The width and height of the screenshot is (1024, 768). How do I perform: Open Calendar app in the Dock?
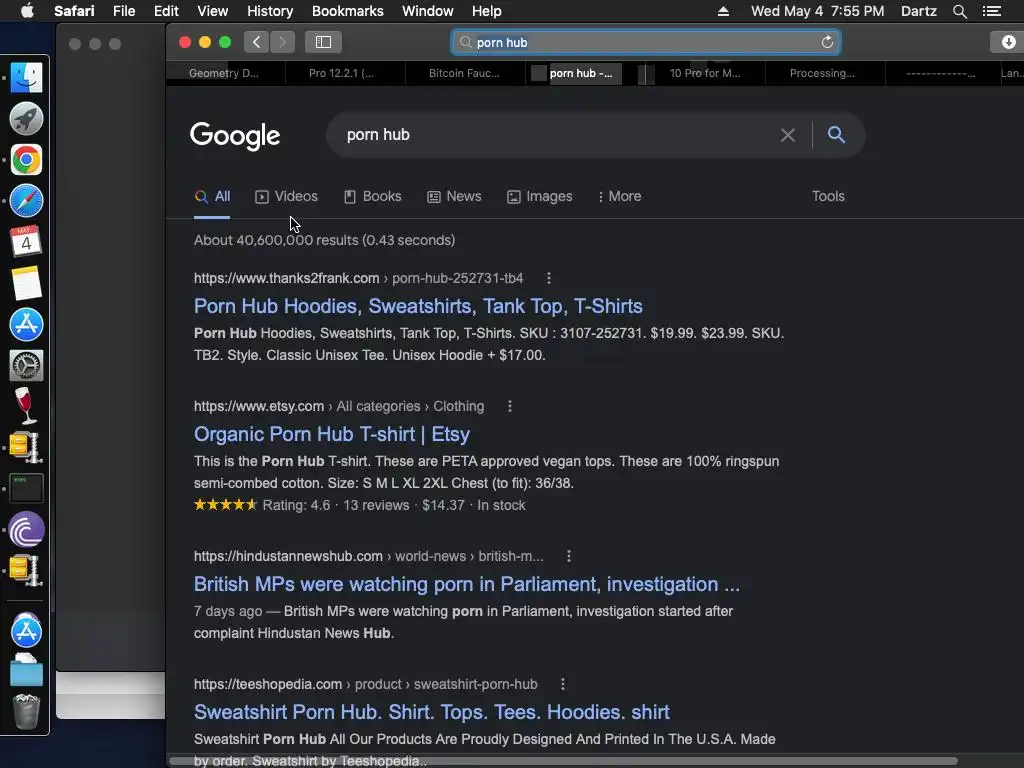click(x=26, y=242)
